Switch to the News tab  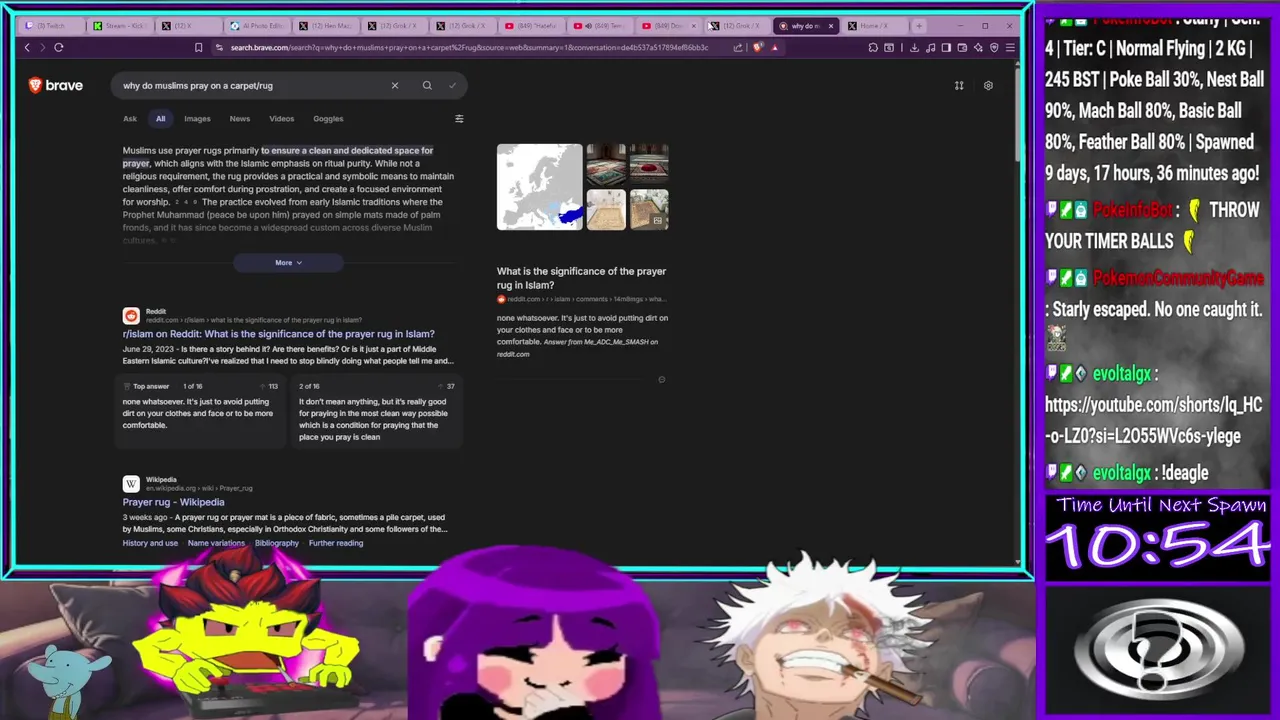240,118
